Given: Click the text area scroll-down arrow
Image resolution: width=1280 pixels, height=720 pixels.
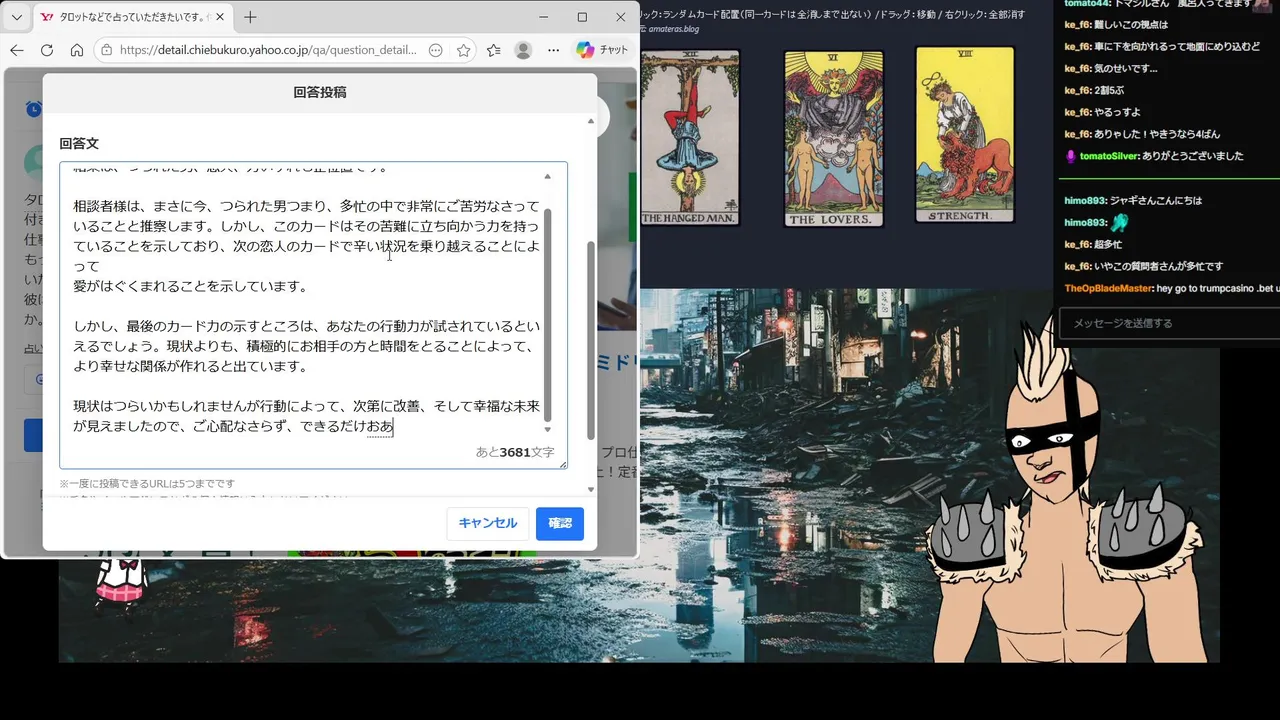Looking at the screenshot, I should 547,429.
